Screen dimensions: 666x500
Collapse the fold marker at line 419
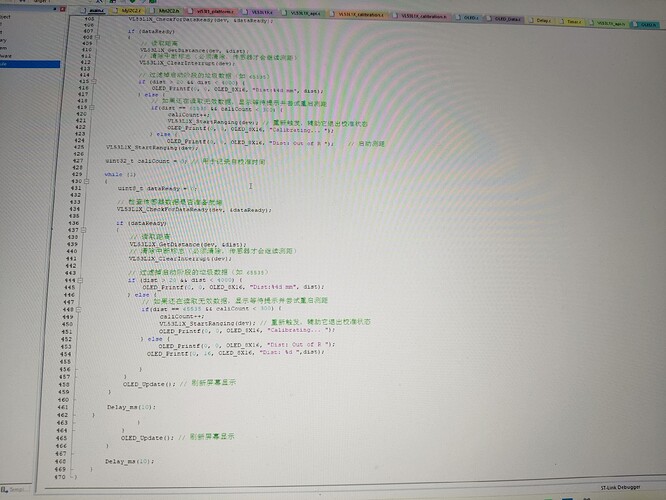pyautogui.click(x=92, y=107)
